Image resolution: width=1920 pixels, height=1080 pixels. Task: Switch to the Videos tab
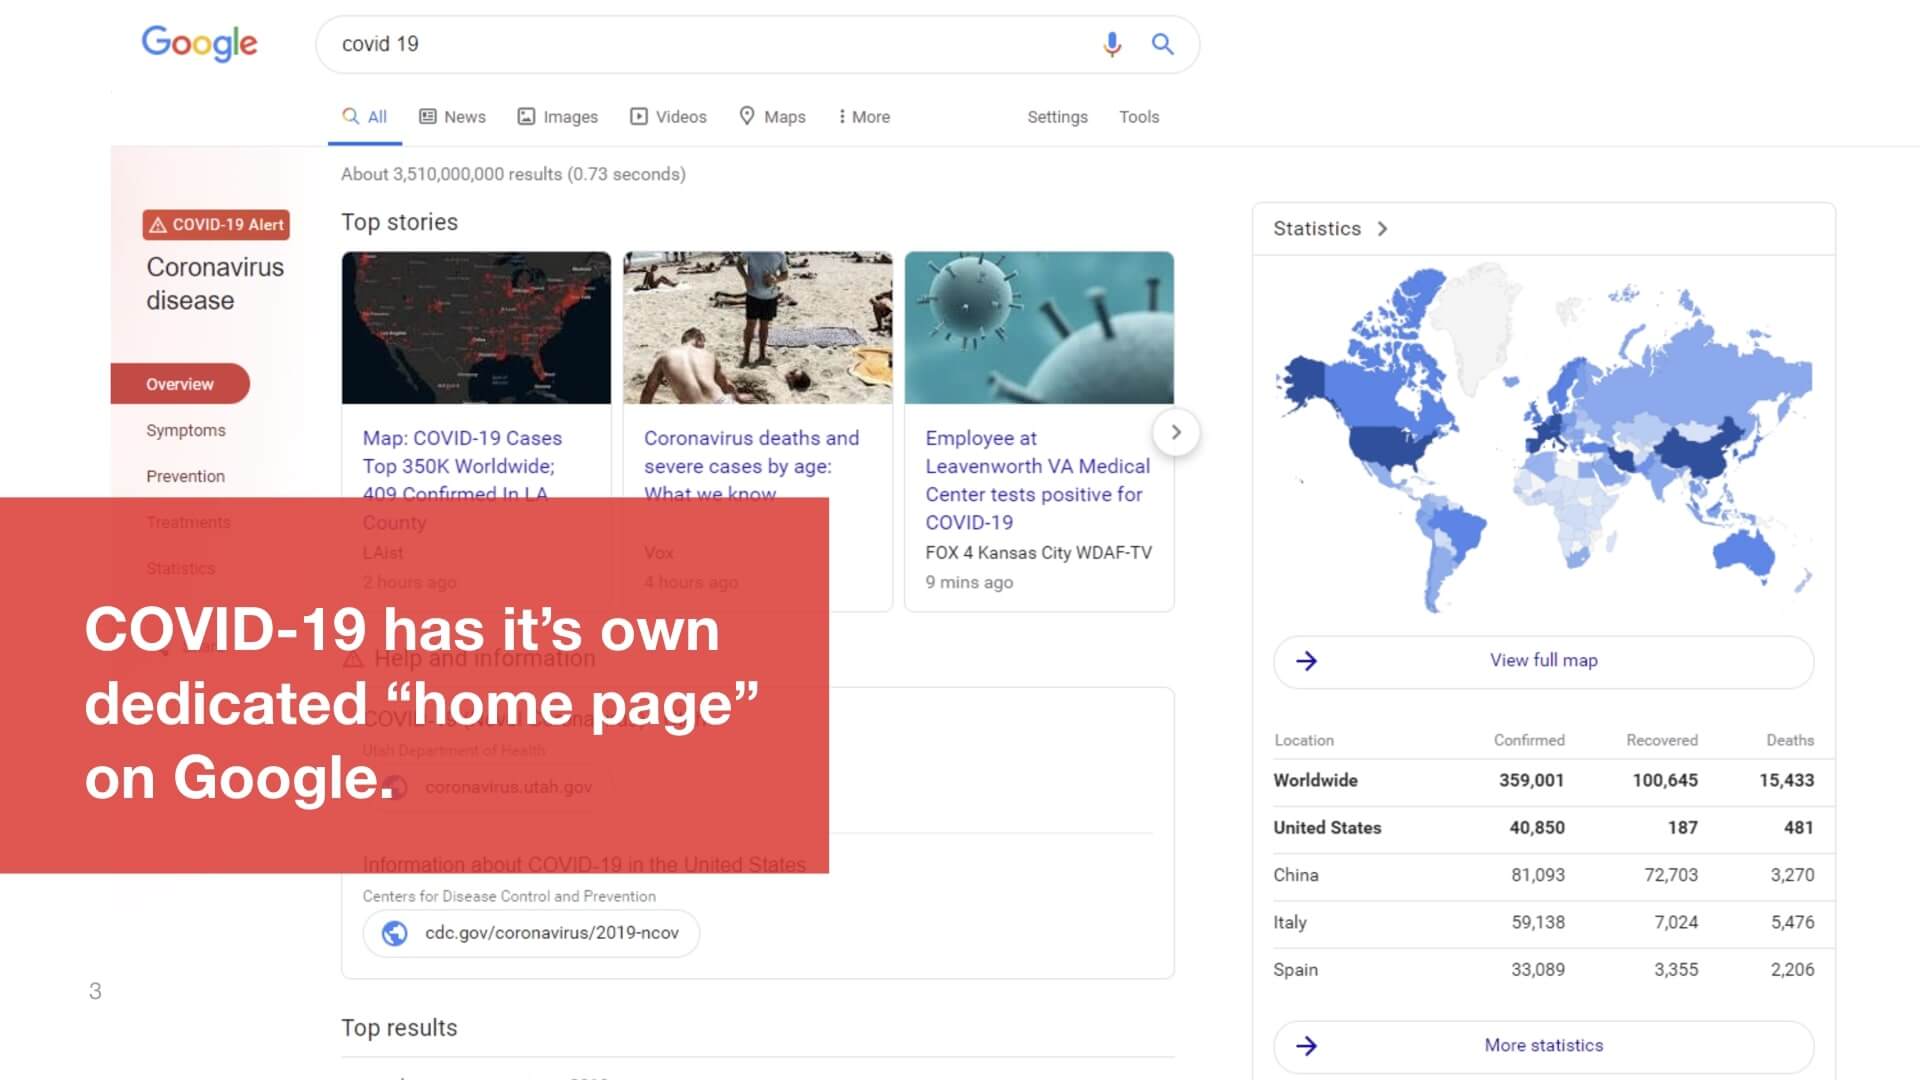(x=668, y=117)
